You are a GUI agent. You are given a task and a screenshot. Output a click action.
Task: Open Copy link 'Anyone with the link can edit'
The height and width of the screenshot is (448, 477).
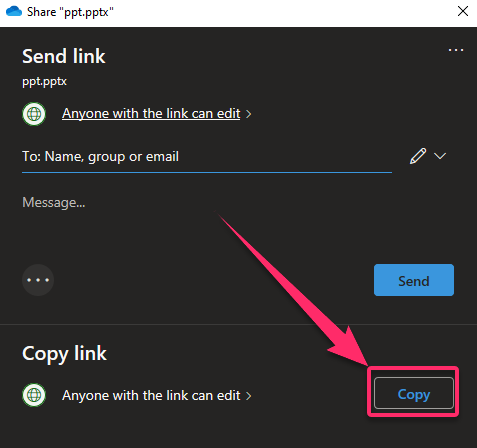151,395
